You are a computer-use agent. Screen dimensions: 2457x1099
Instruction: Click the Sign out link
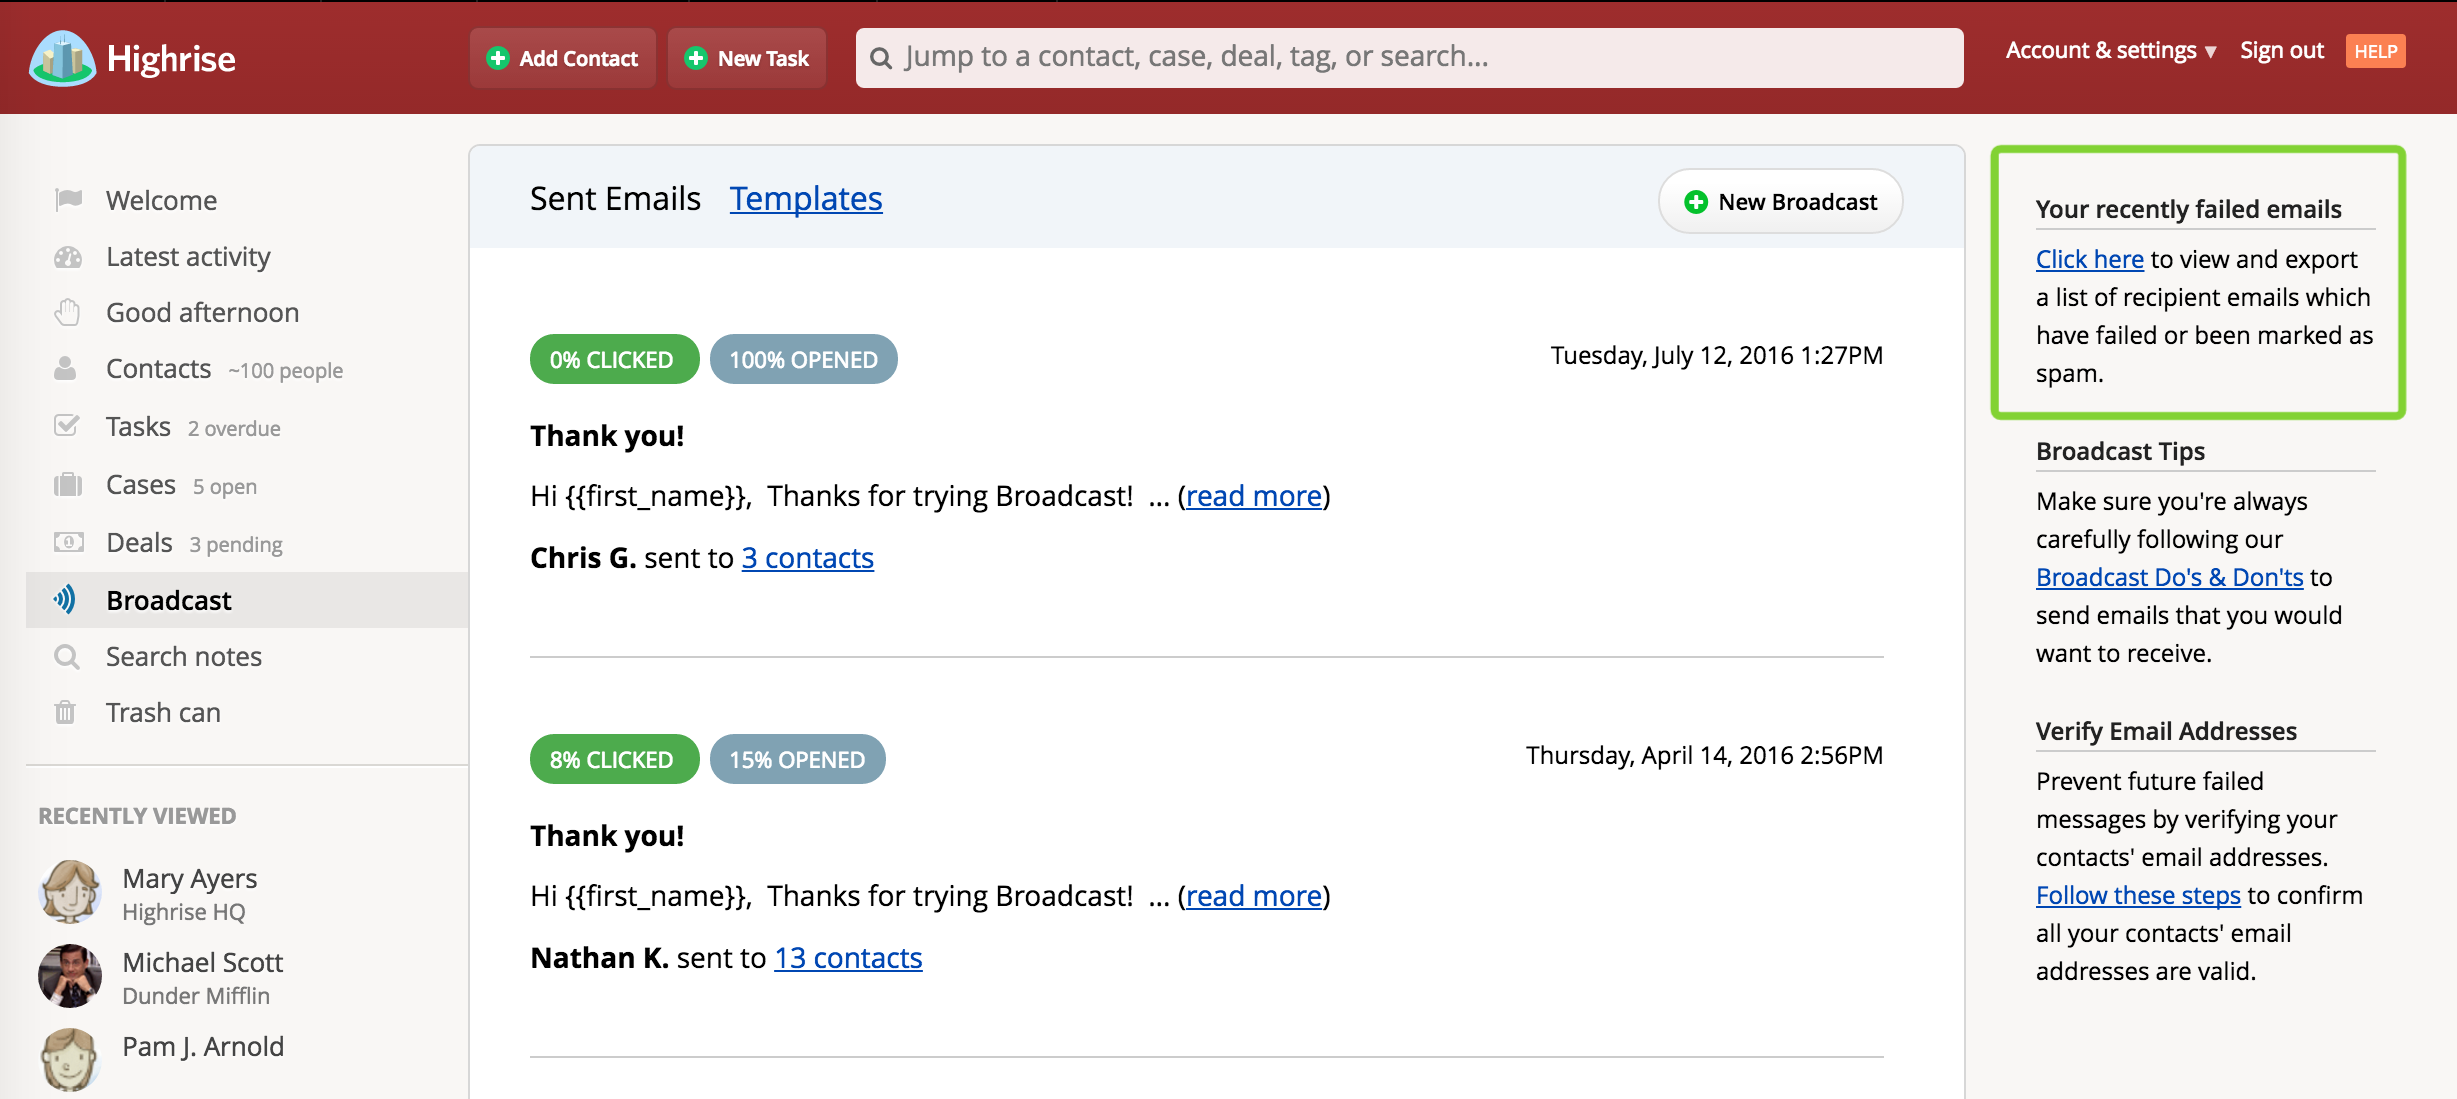pyautogui.click(x=2281, y=50)
